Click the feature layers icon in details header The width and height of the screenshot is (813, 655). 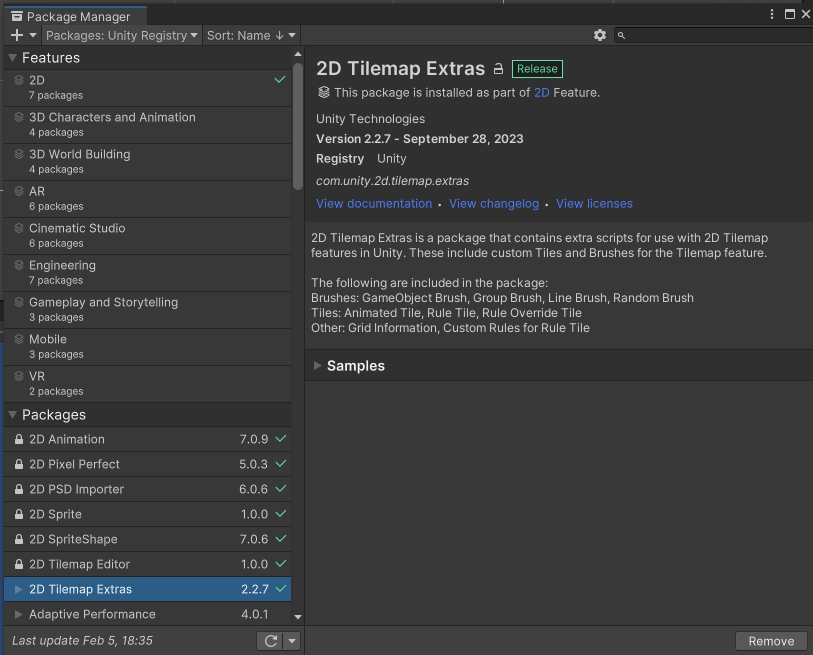(324, 92)
